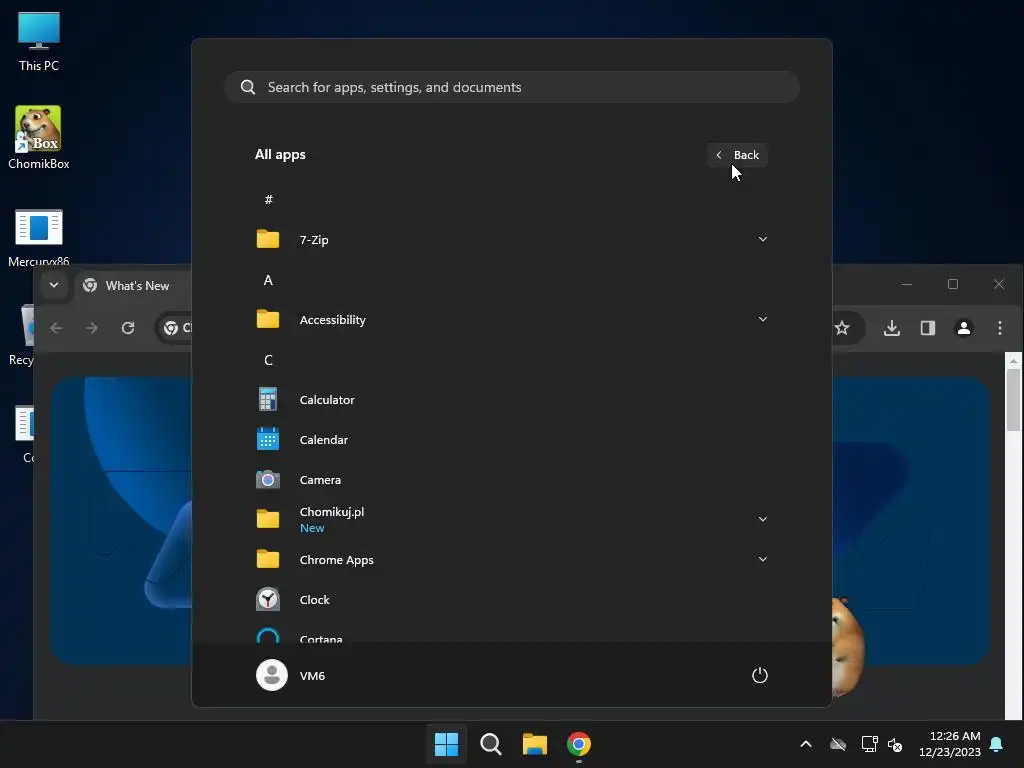Click the network display tray icon
This screenshot has width=1024, height=768.
[869, 744]
